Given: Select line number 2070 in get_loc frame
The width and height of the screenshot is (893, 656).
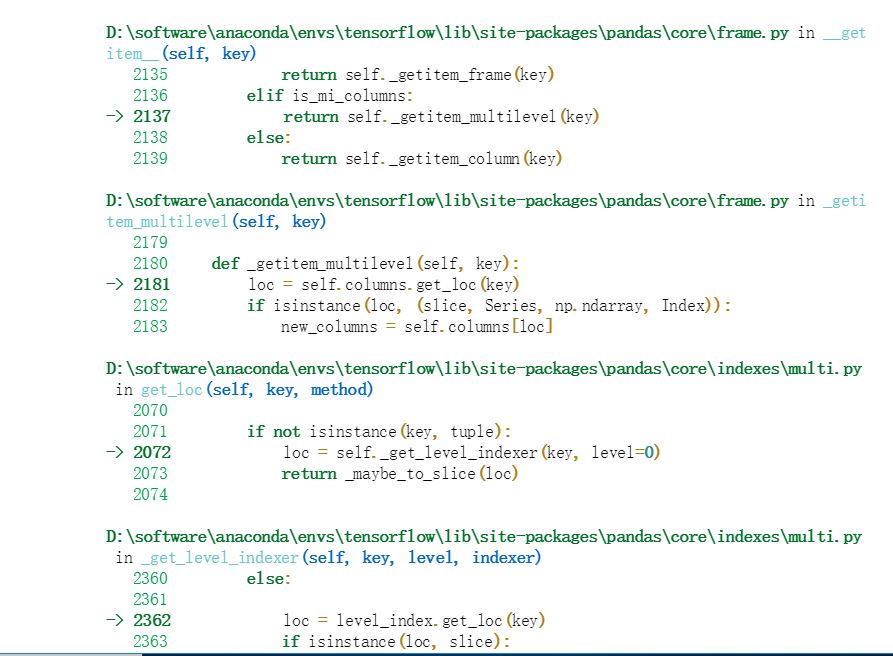Looking at the screenshot, I should tap(151, 410).
